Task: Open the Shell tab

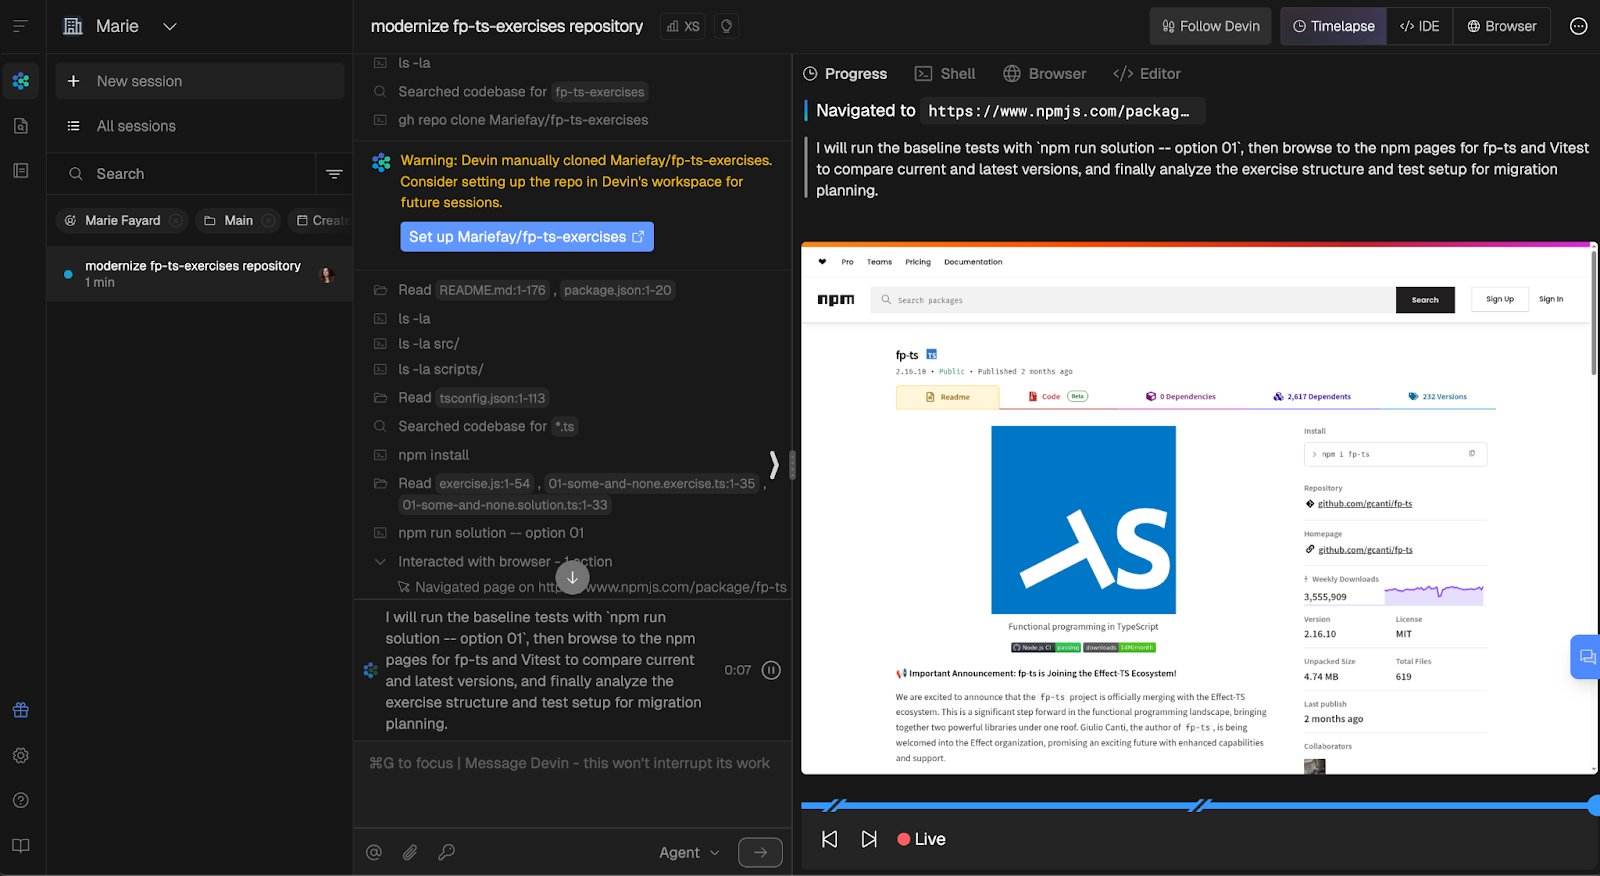Action: pos(945,74)
